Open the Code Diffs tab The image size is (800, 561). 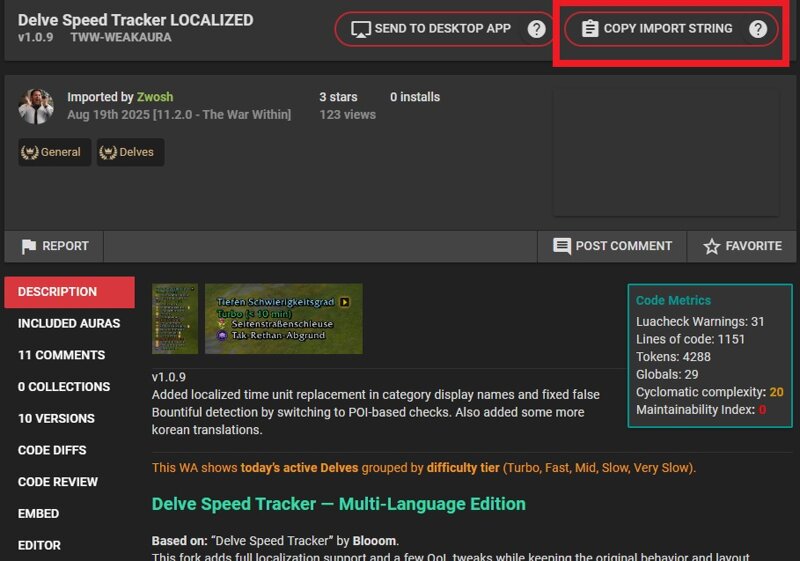pyautogui.click(x=69, y=450)
